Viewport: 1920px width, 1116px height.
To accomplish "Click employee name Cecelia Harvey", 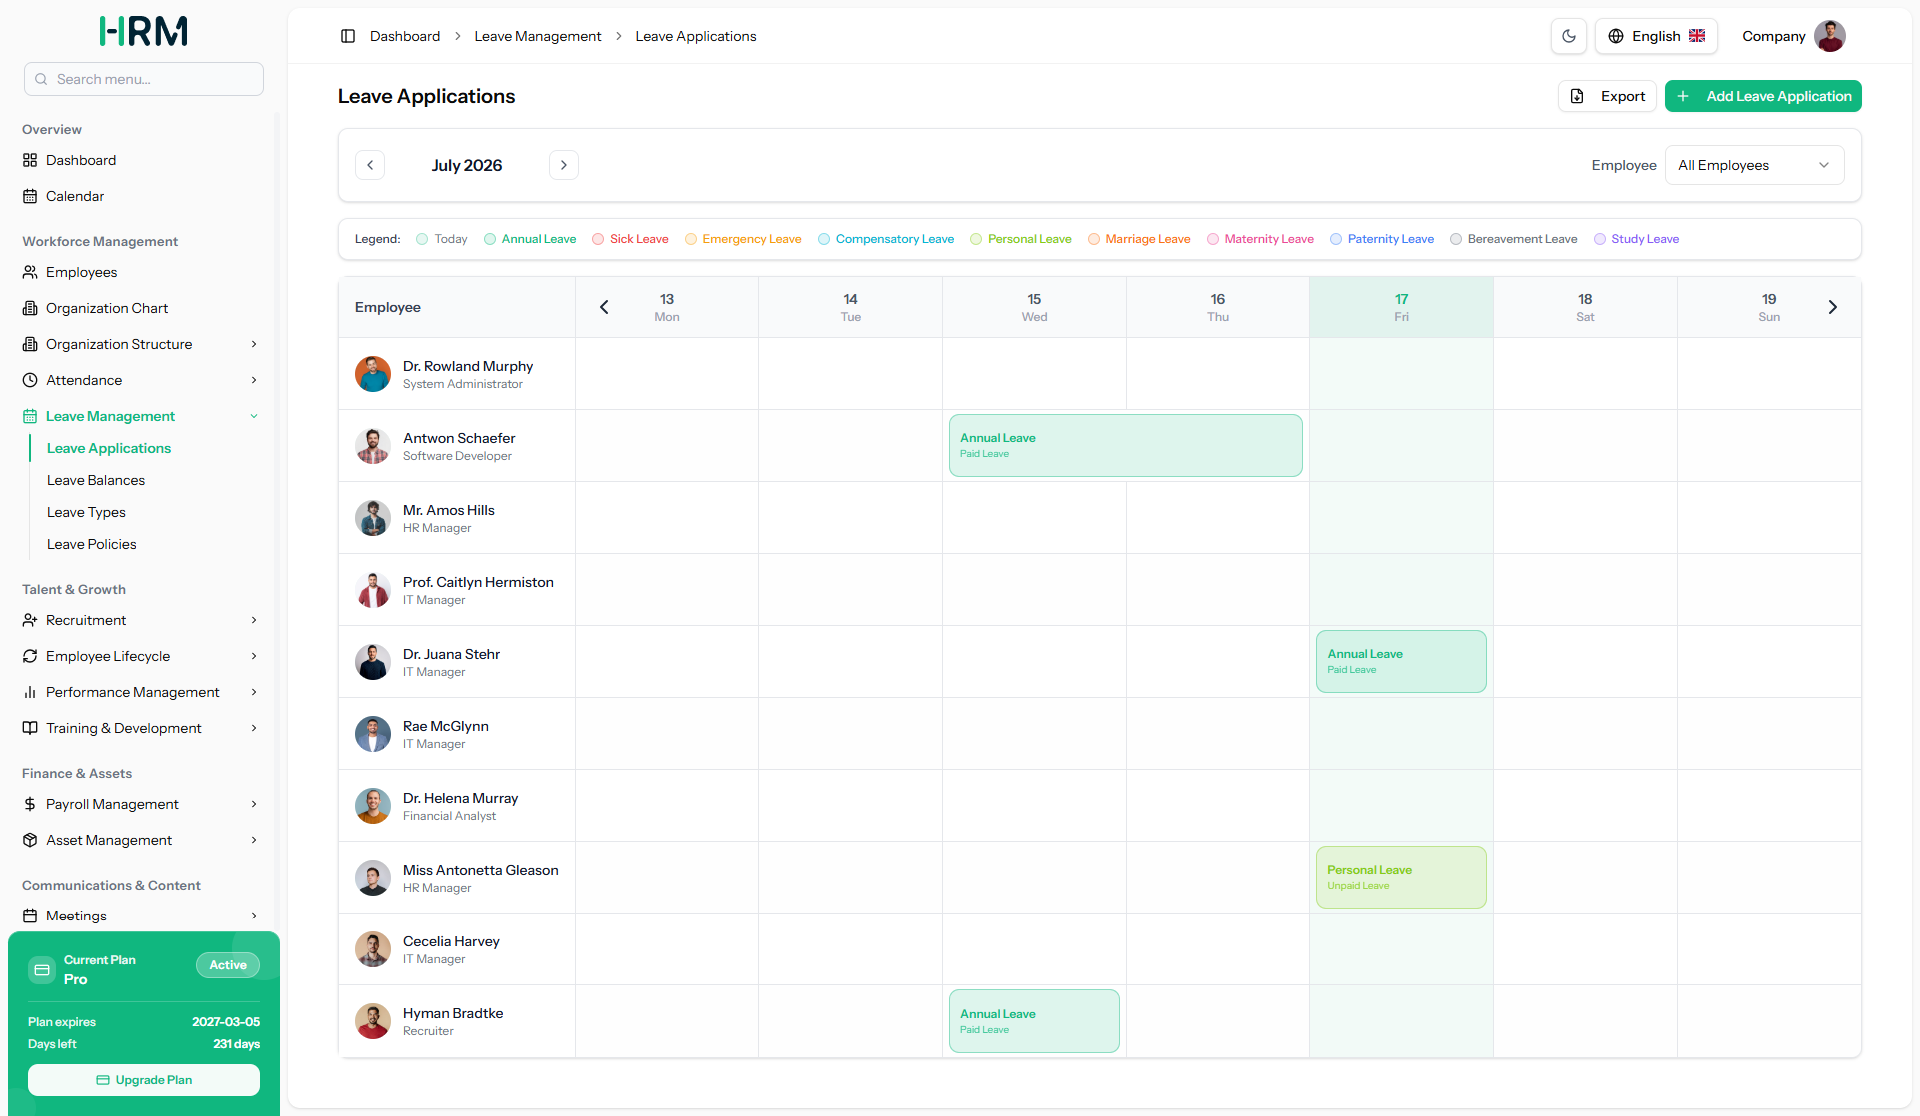I will pyautogui.click(x=451, y=941).
